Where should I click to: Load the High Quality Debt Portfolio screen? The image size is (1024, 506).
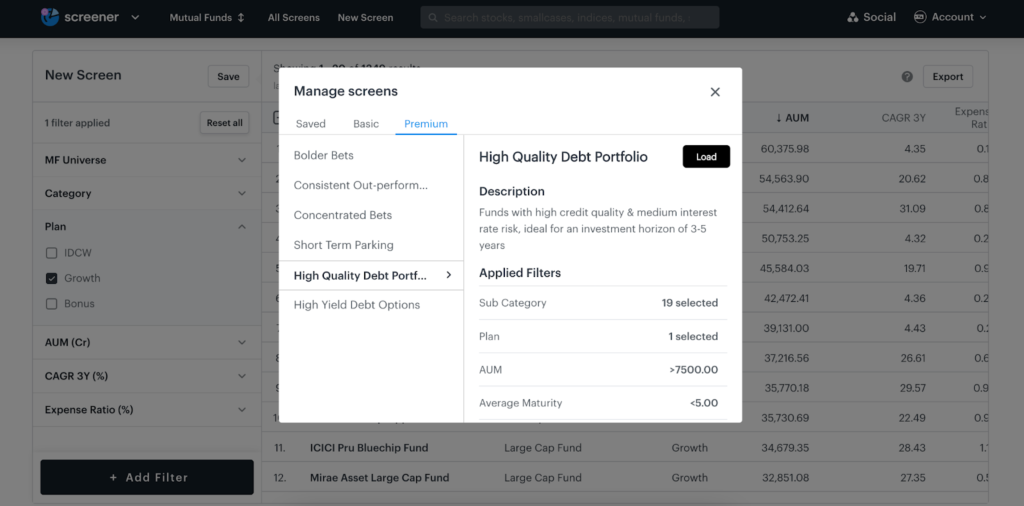pos(706,157)
